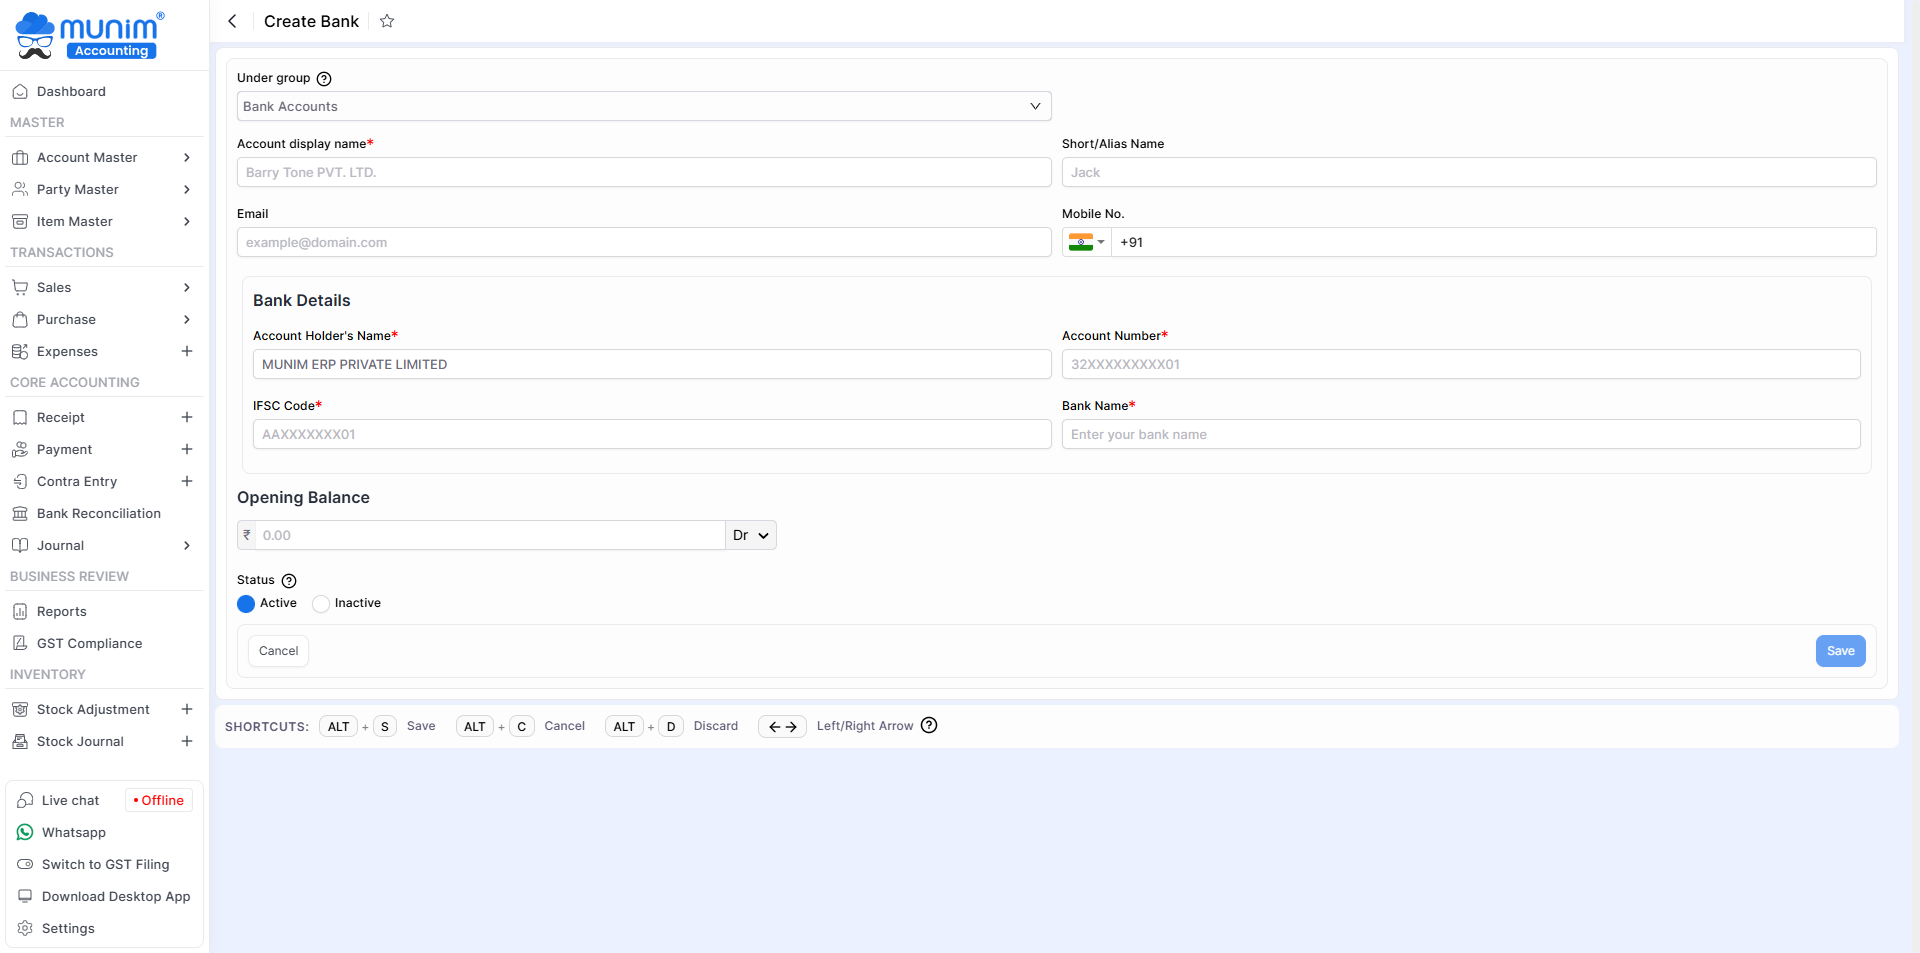Screen dimensions: 1920x953
Task: Add new Payment using plus icon
Action: click(x=187, y=449)
